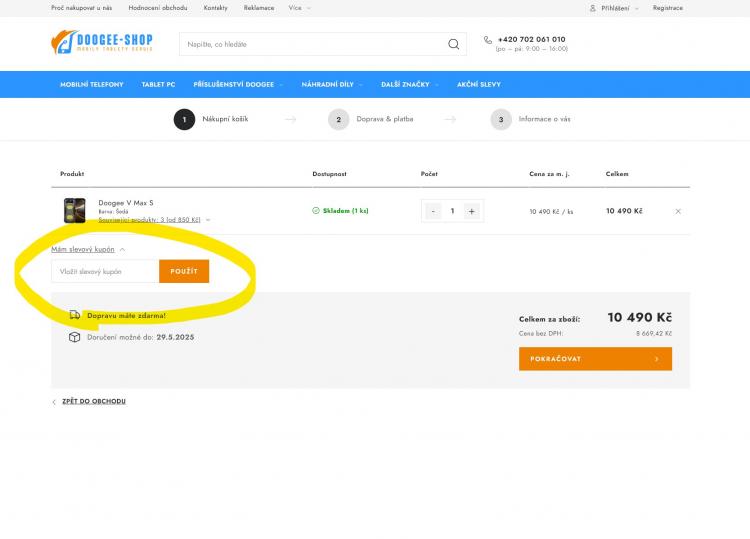Click the step 2 Doprava & platba circle
Viewport: 750px width, 539px height.
coord(339,120)
